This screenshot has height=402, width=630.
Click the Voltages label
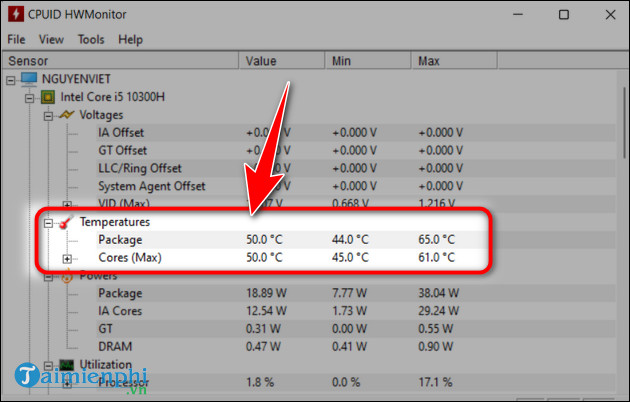click(x=101, y=115)
